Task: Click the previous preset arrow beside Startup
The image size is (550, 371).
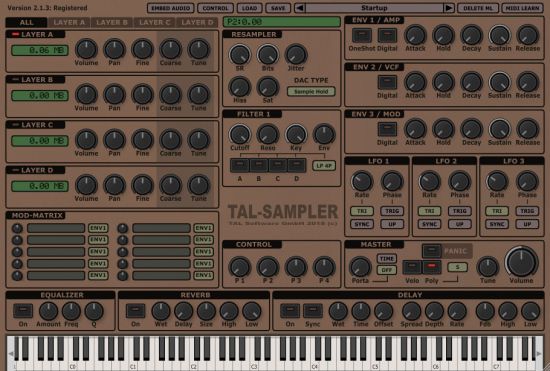Action: [x=300, y=8]
